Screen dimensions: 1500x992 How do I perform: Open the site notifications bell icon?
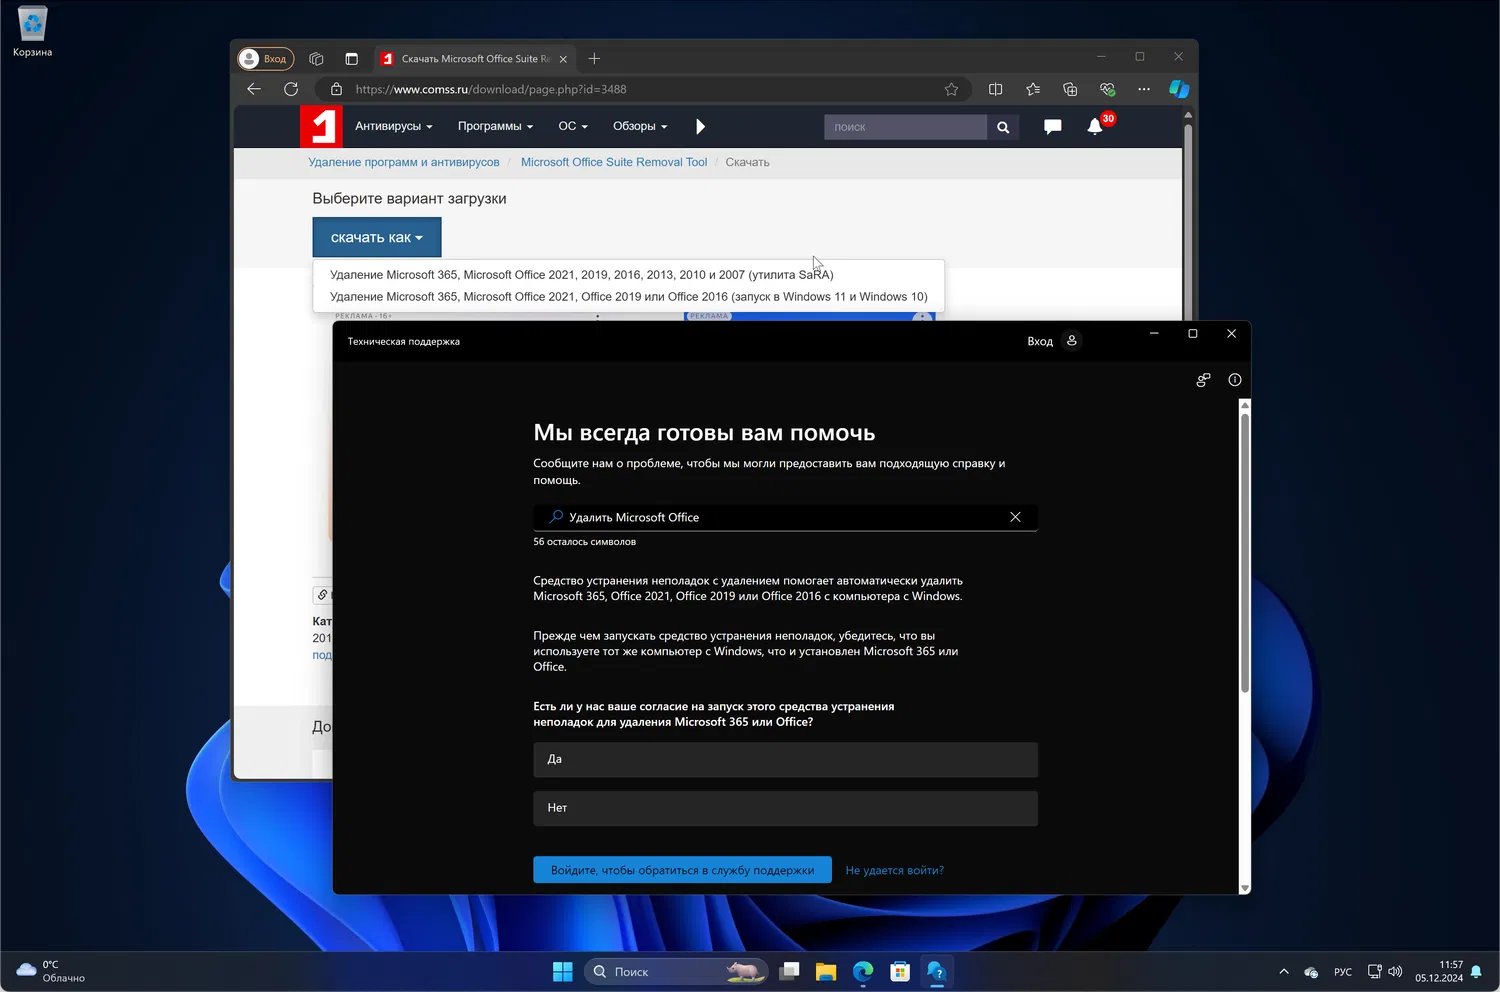[x=1095, y=127]
